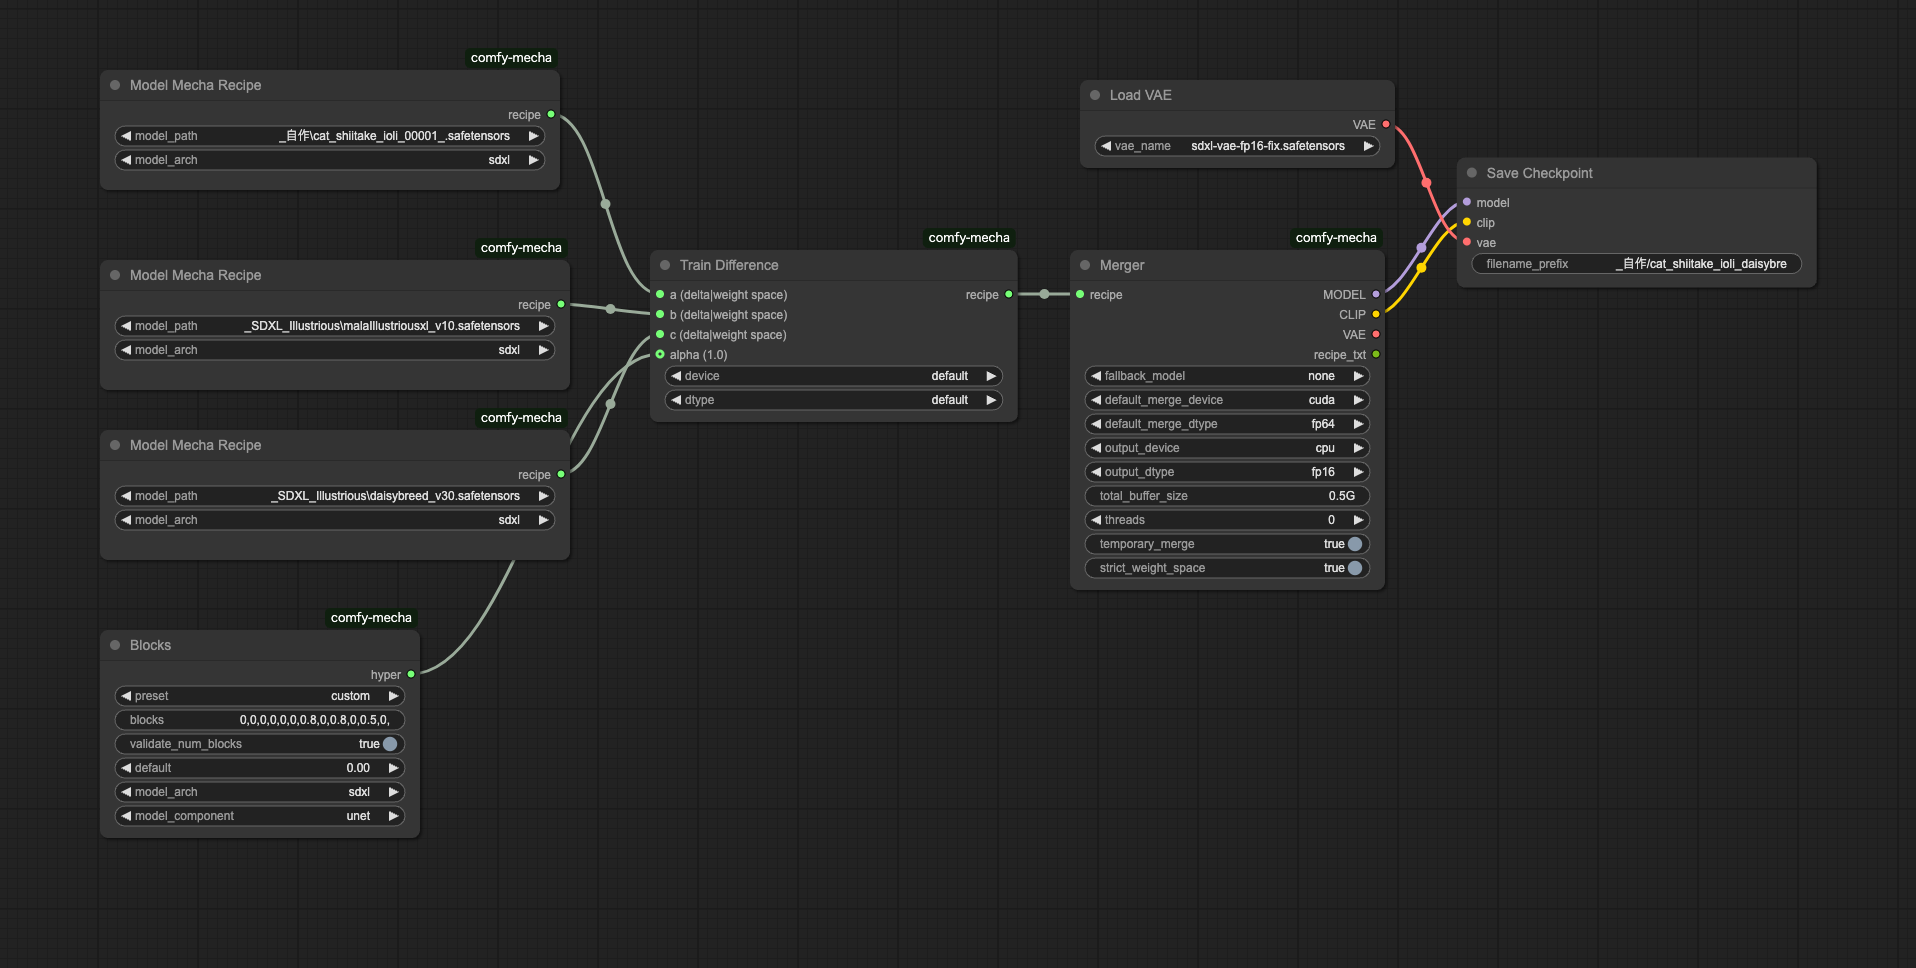1916x968 pixels.
Task: Edit the filename_prefix field in Save Checkpoint
Action: (1636, 263)
